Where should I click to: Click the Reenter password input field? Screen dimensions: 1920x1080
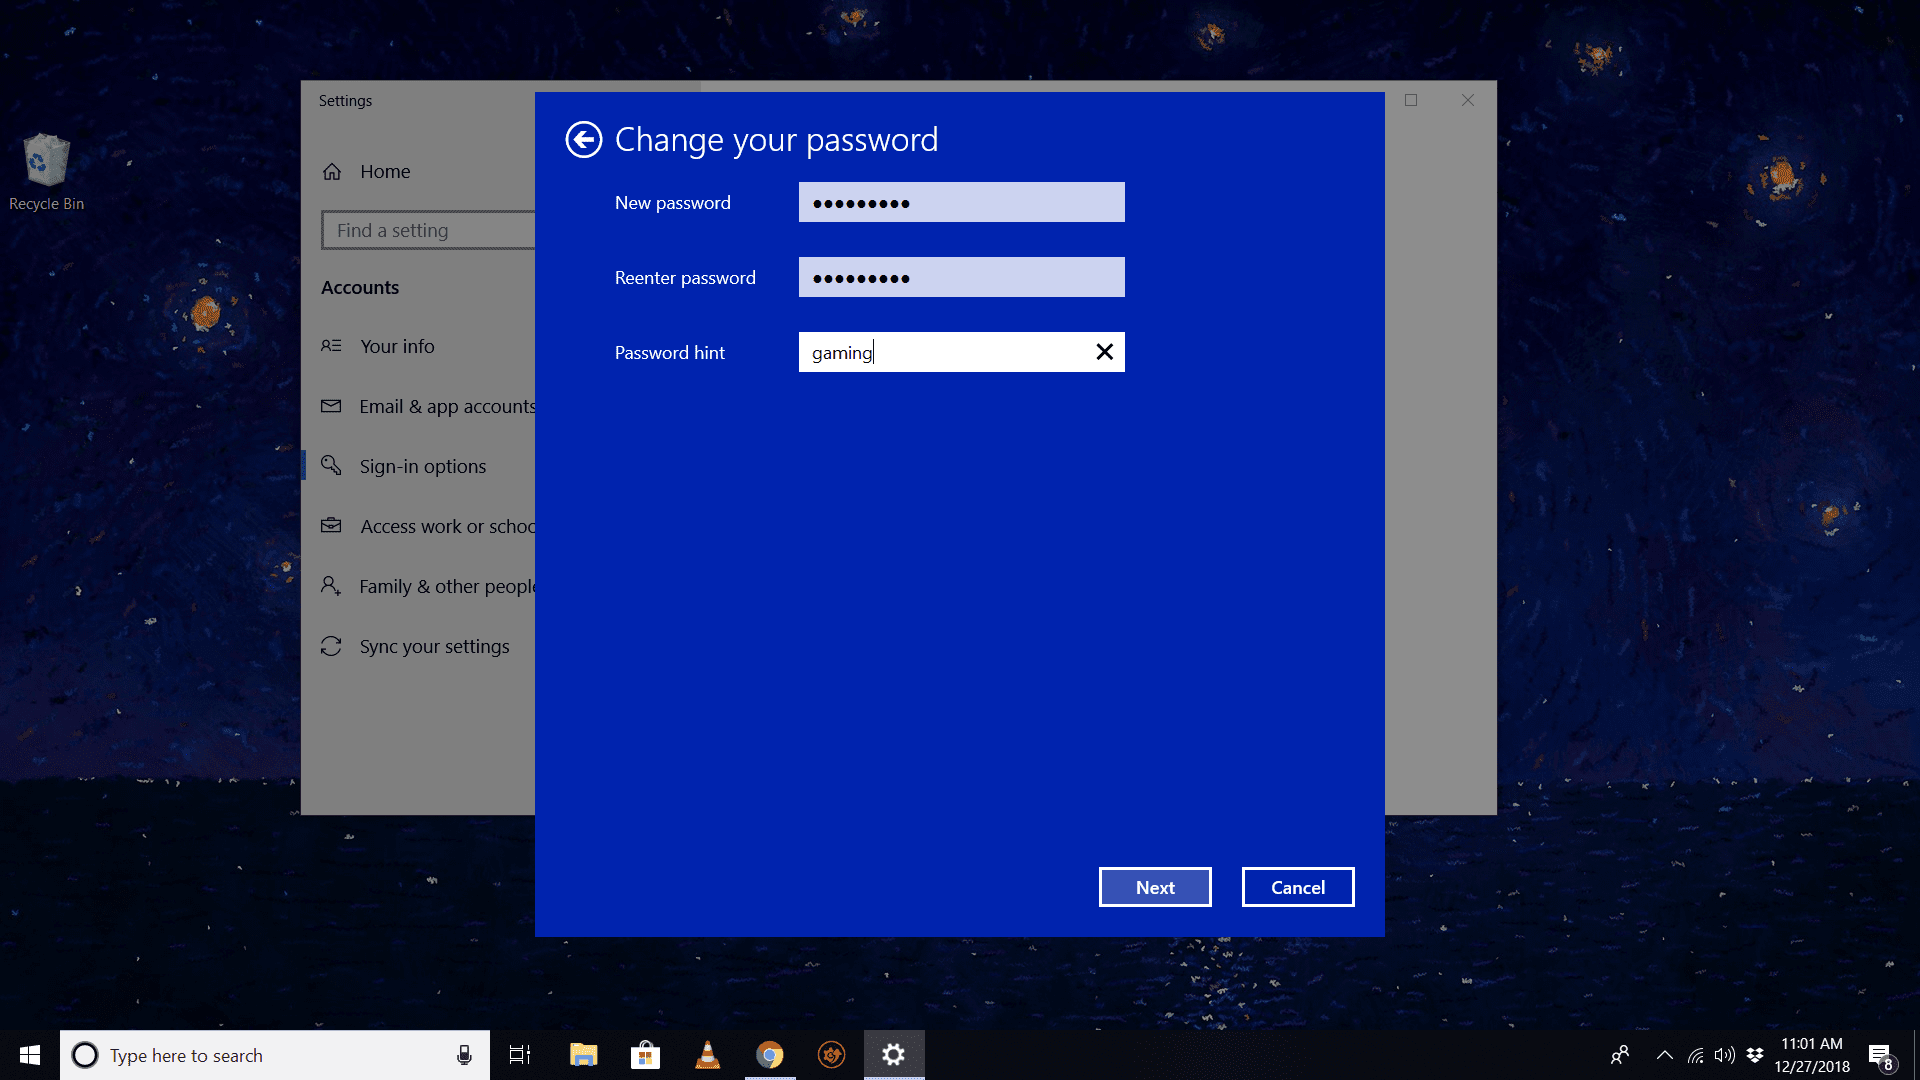[x=961, y=277]
